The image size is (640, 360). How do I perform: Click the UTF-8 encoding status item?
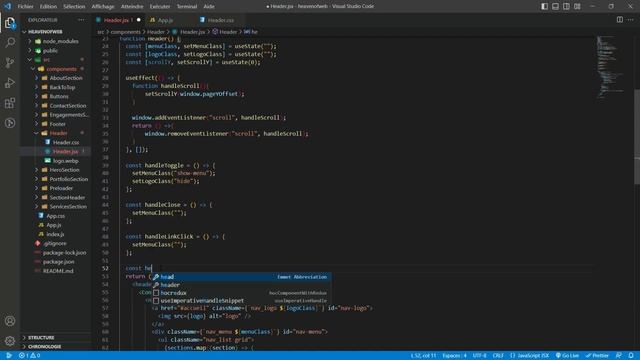[479, 356]
